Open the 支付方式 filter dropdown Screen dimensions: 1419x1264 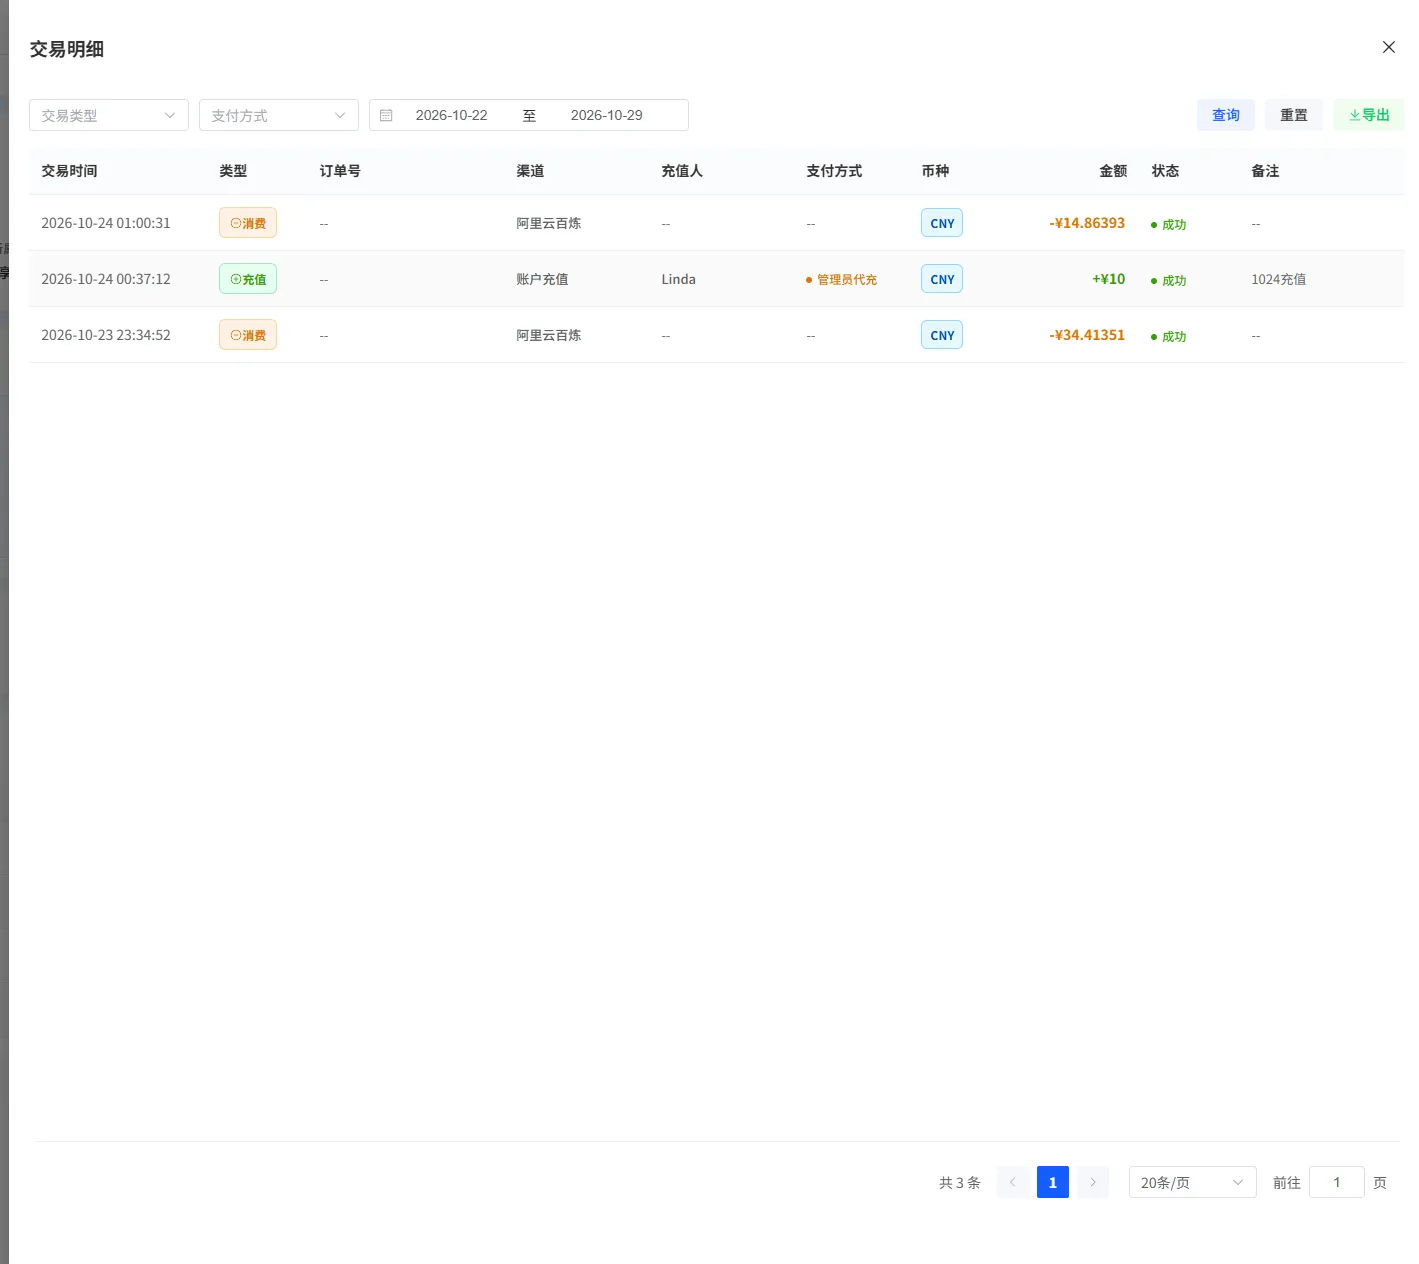click(279, 115)
